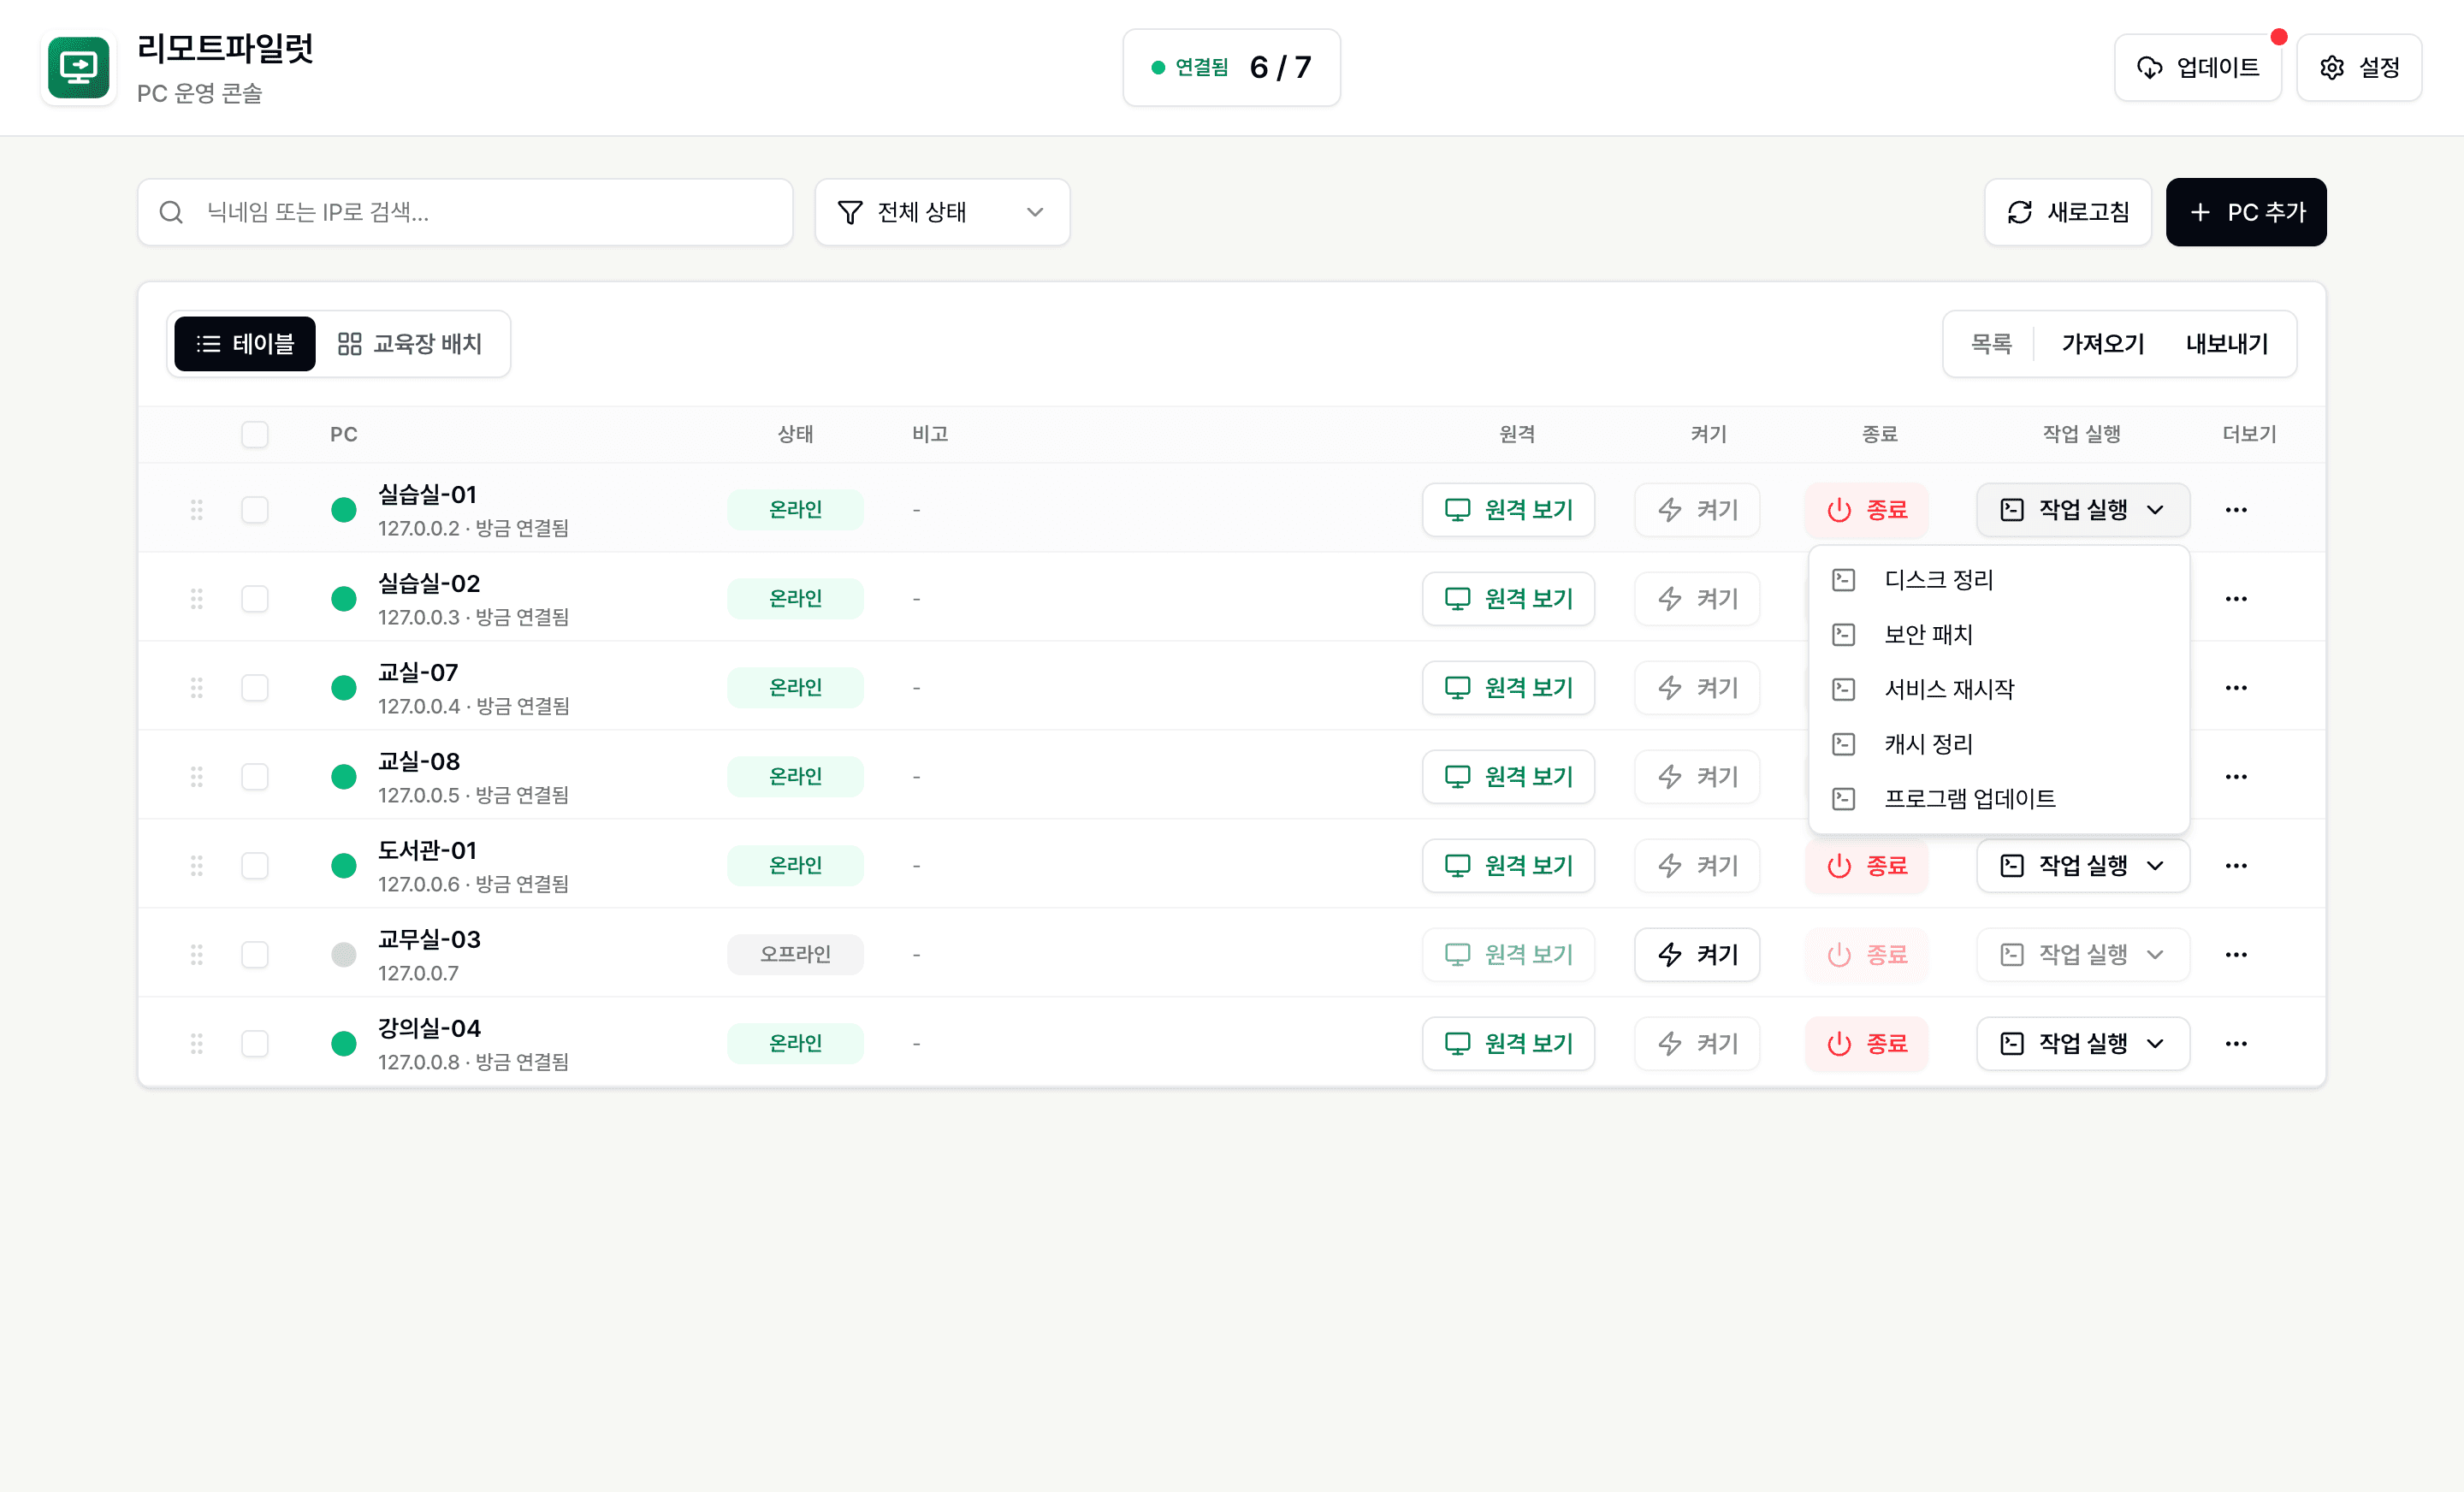2464x1492 pixels.
Task: Open 원격 보기 for 실습실-02
Action: pos(1508,599)
